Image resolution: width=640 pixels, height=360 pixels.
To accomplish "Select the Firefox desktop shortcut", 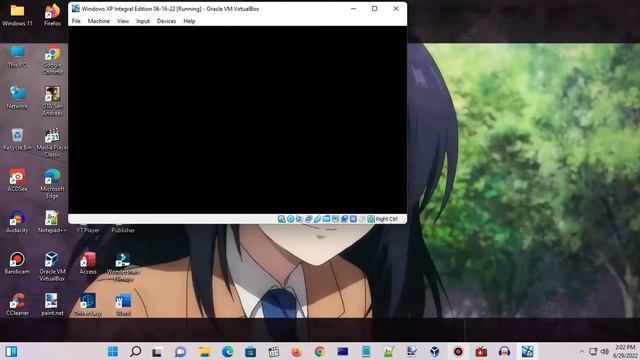I will pos(52,16).
